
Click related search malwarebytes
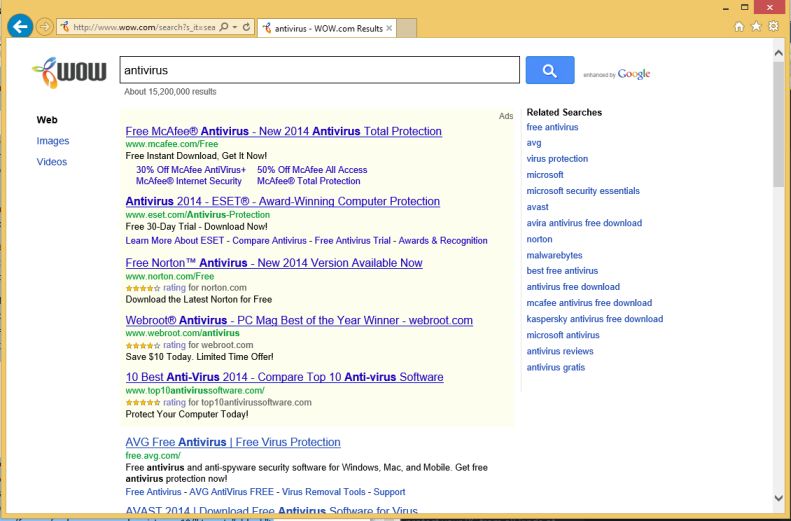(x=554, y=255)
